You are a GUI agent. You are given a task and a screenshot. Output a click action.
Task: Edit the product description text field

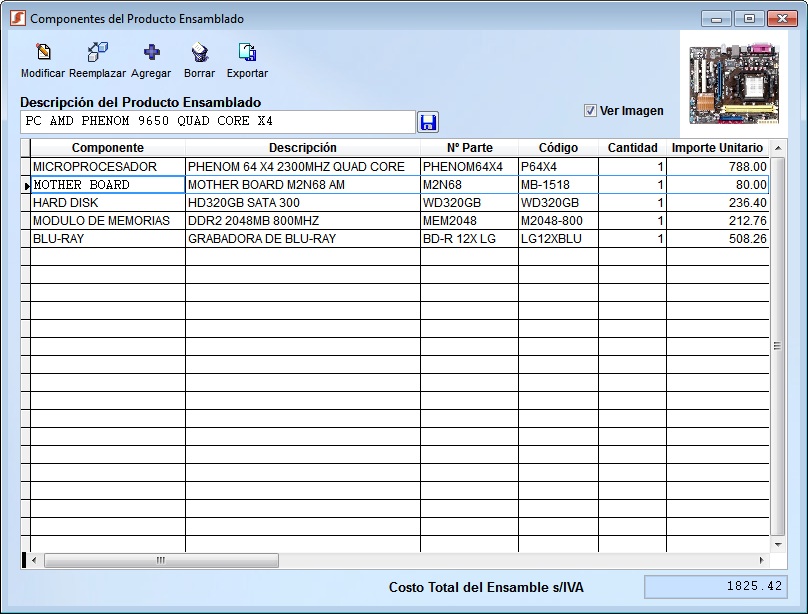coord(217,122)
